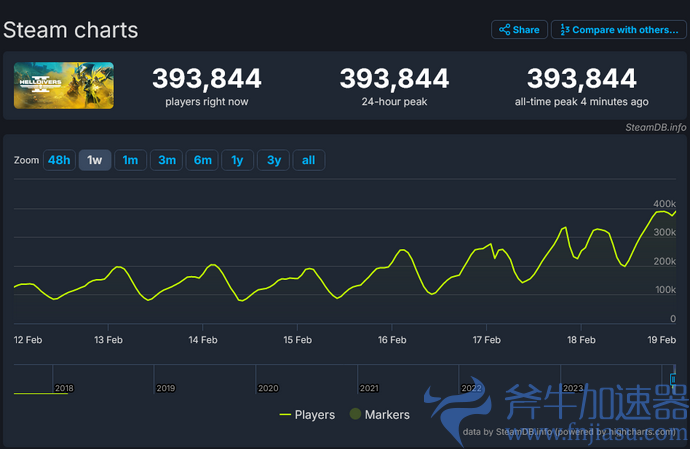The image size is (690, 449).
Task: Zoom chart to 3y
Action: coord(272,160)
